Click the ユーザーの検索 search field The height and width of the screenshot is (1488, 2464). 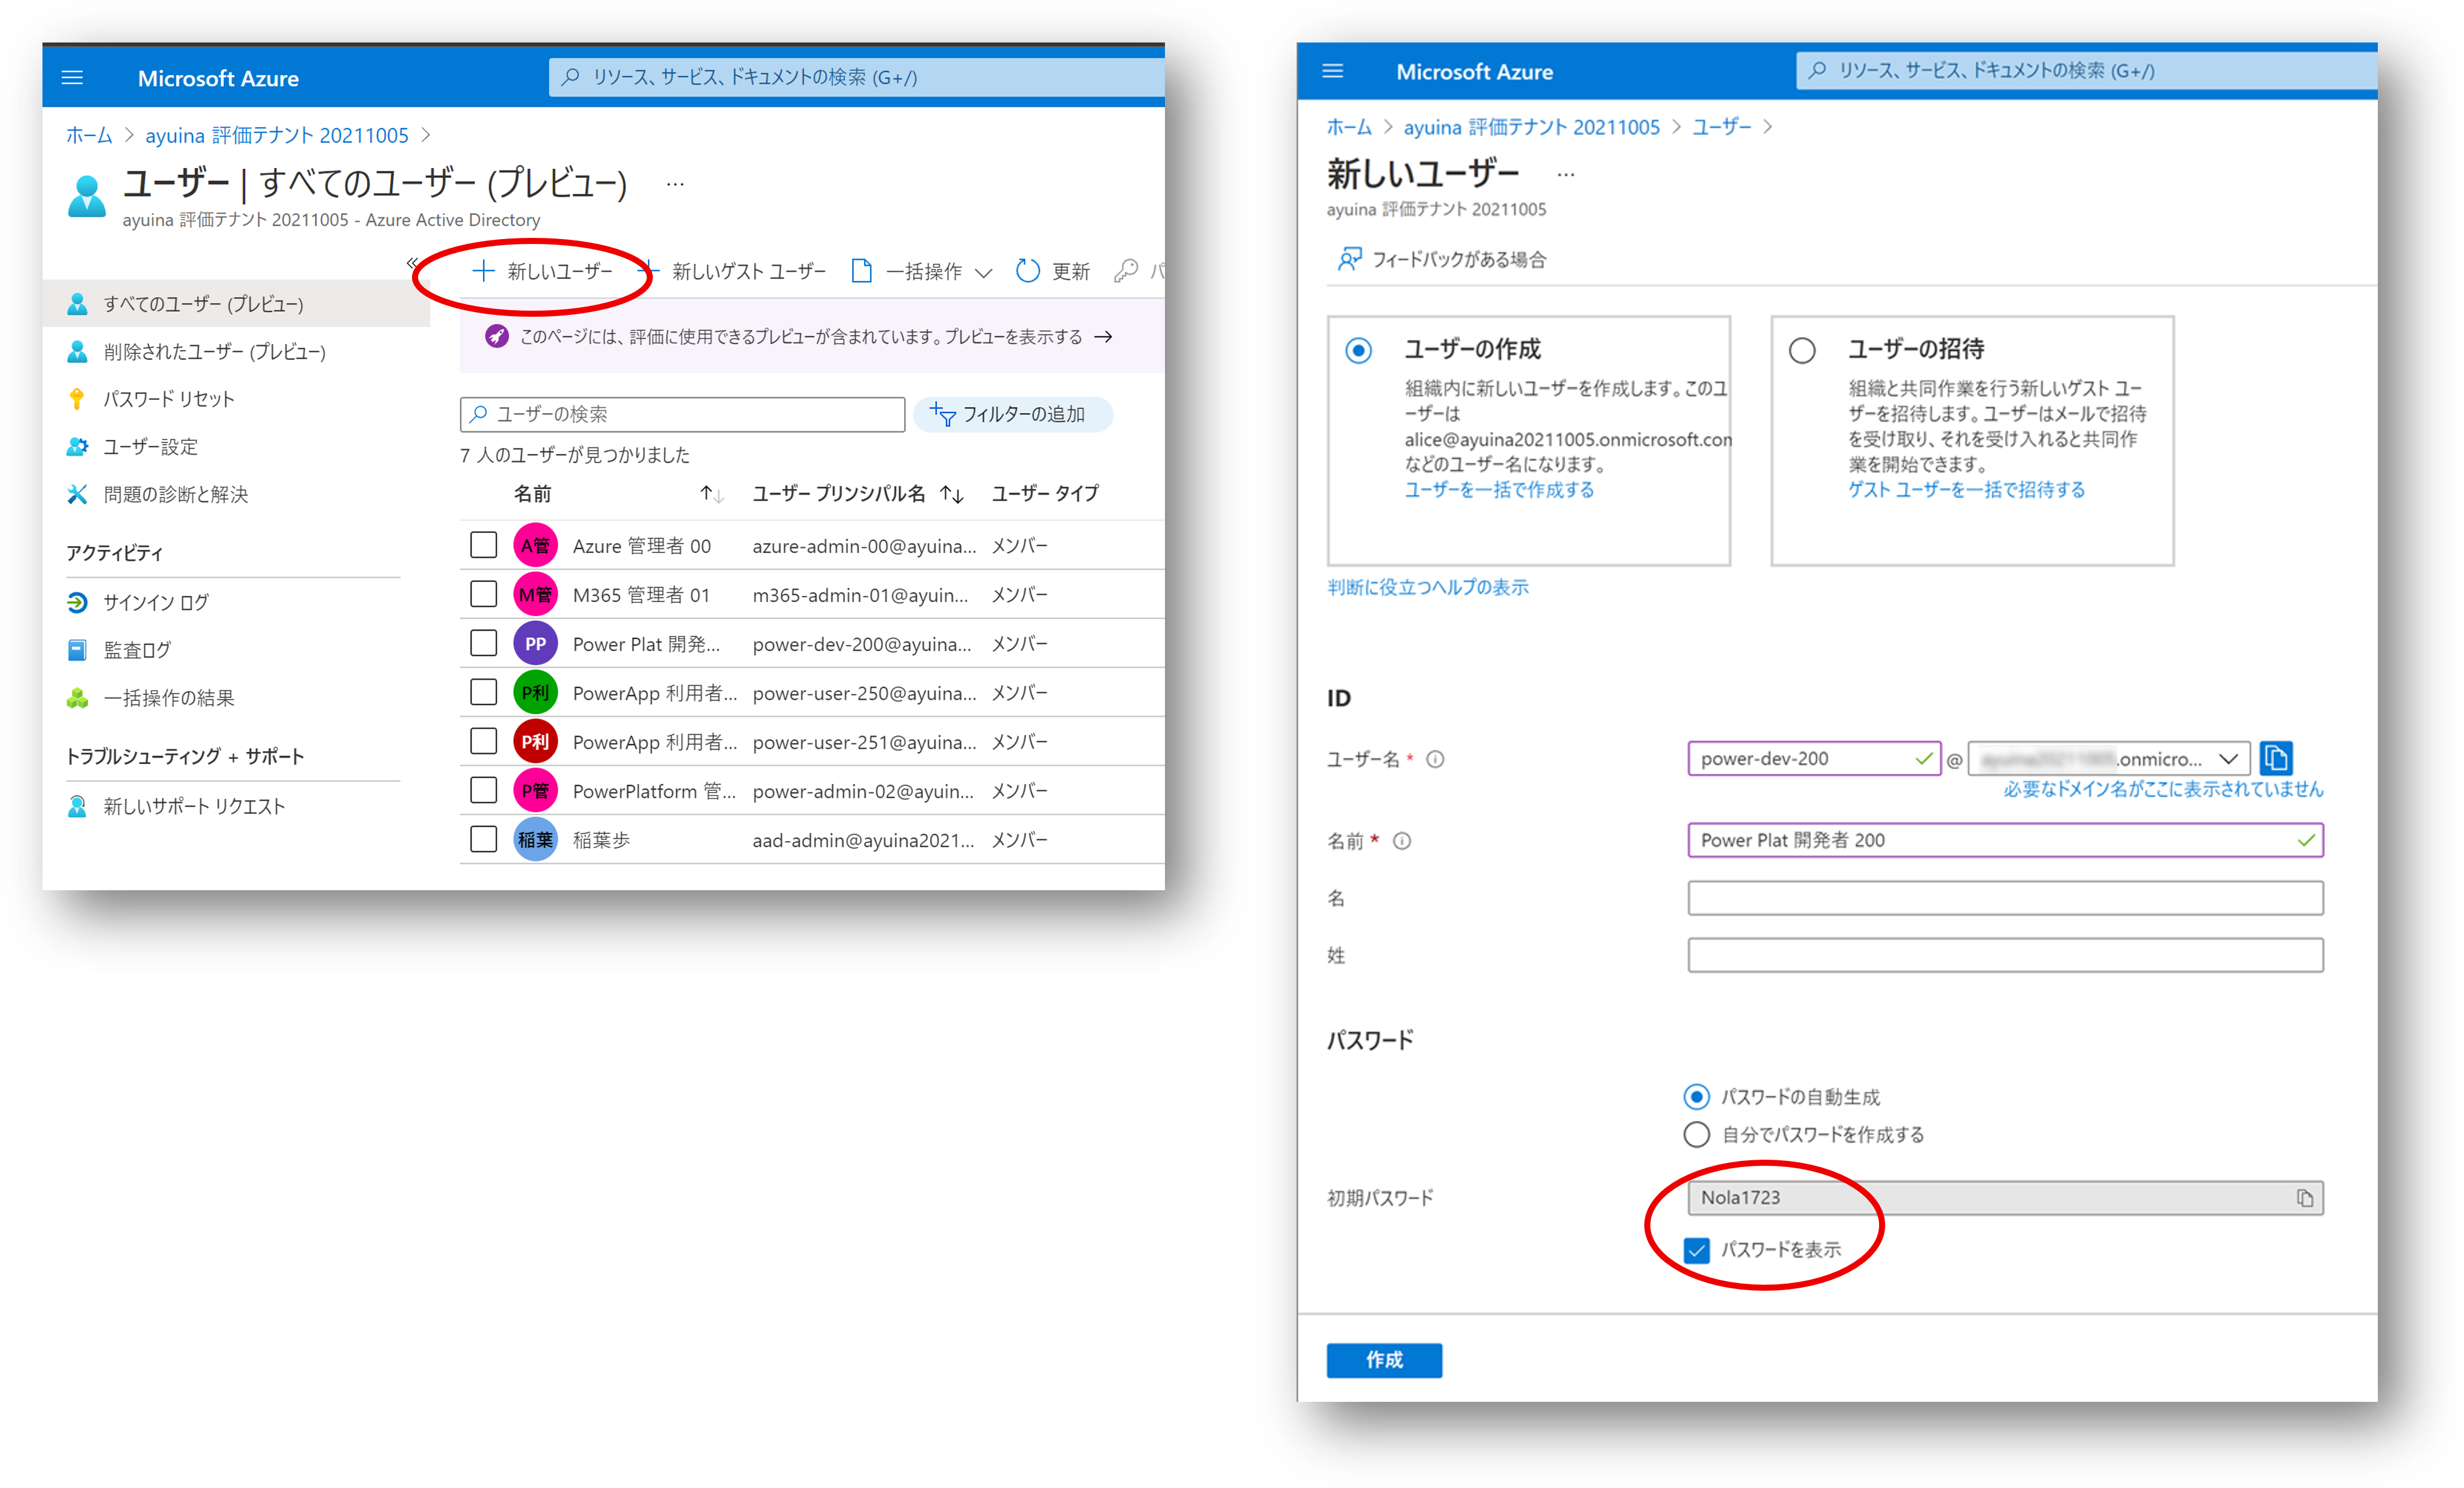pyautogui.click(x=682, y=414)
